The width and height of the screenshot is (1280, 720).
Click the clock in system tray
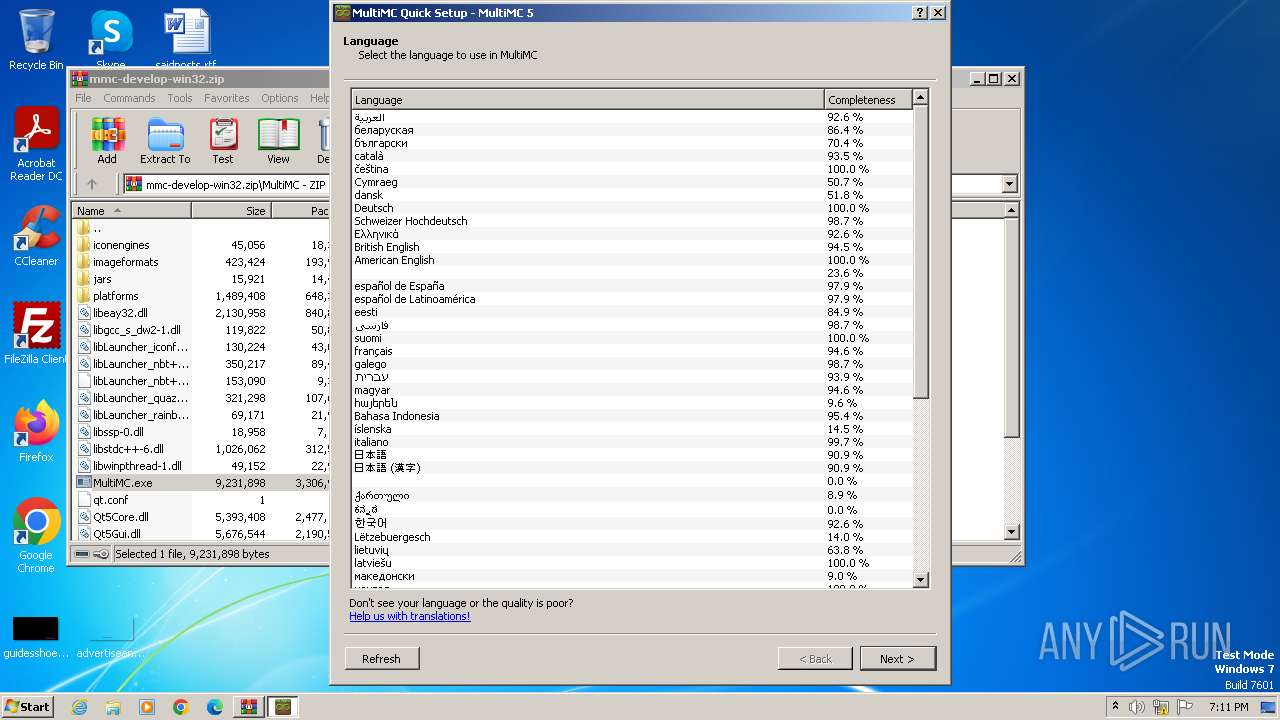coord(1228,707)
